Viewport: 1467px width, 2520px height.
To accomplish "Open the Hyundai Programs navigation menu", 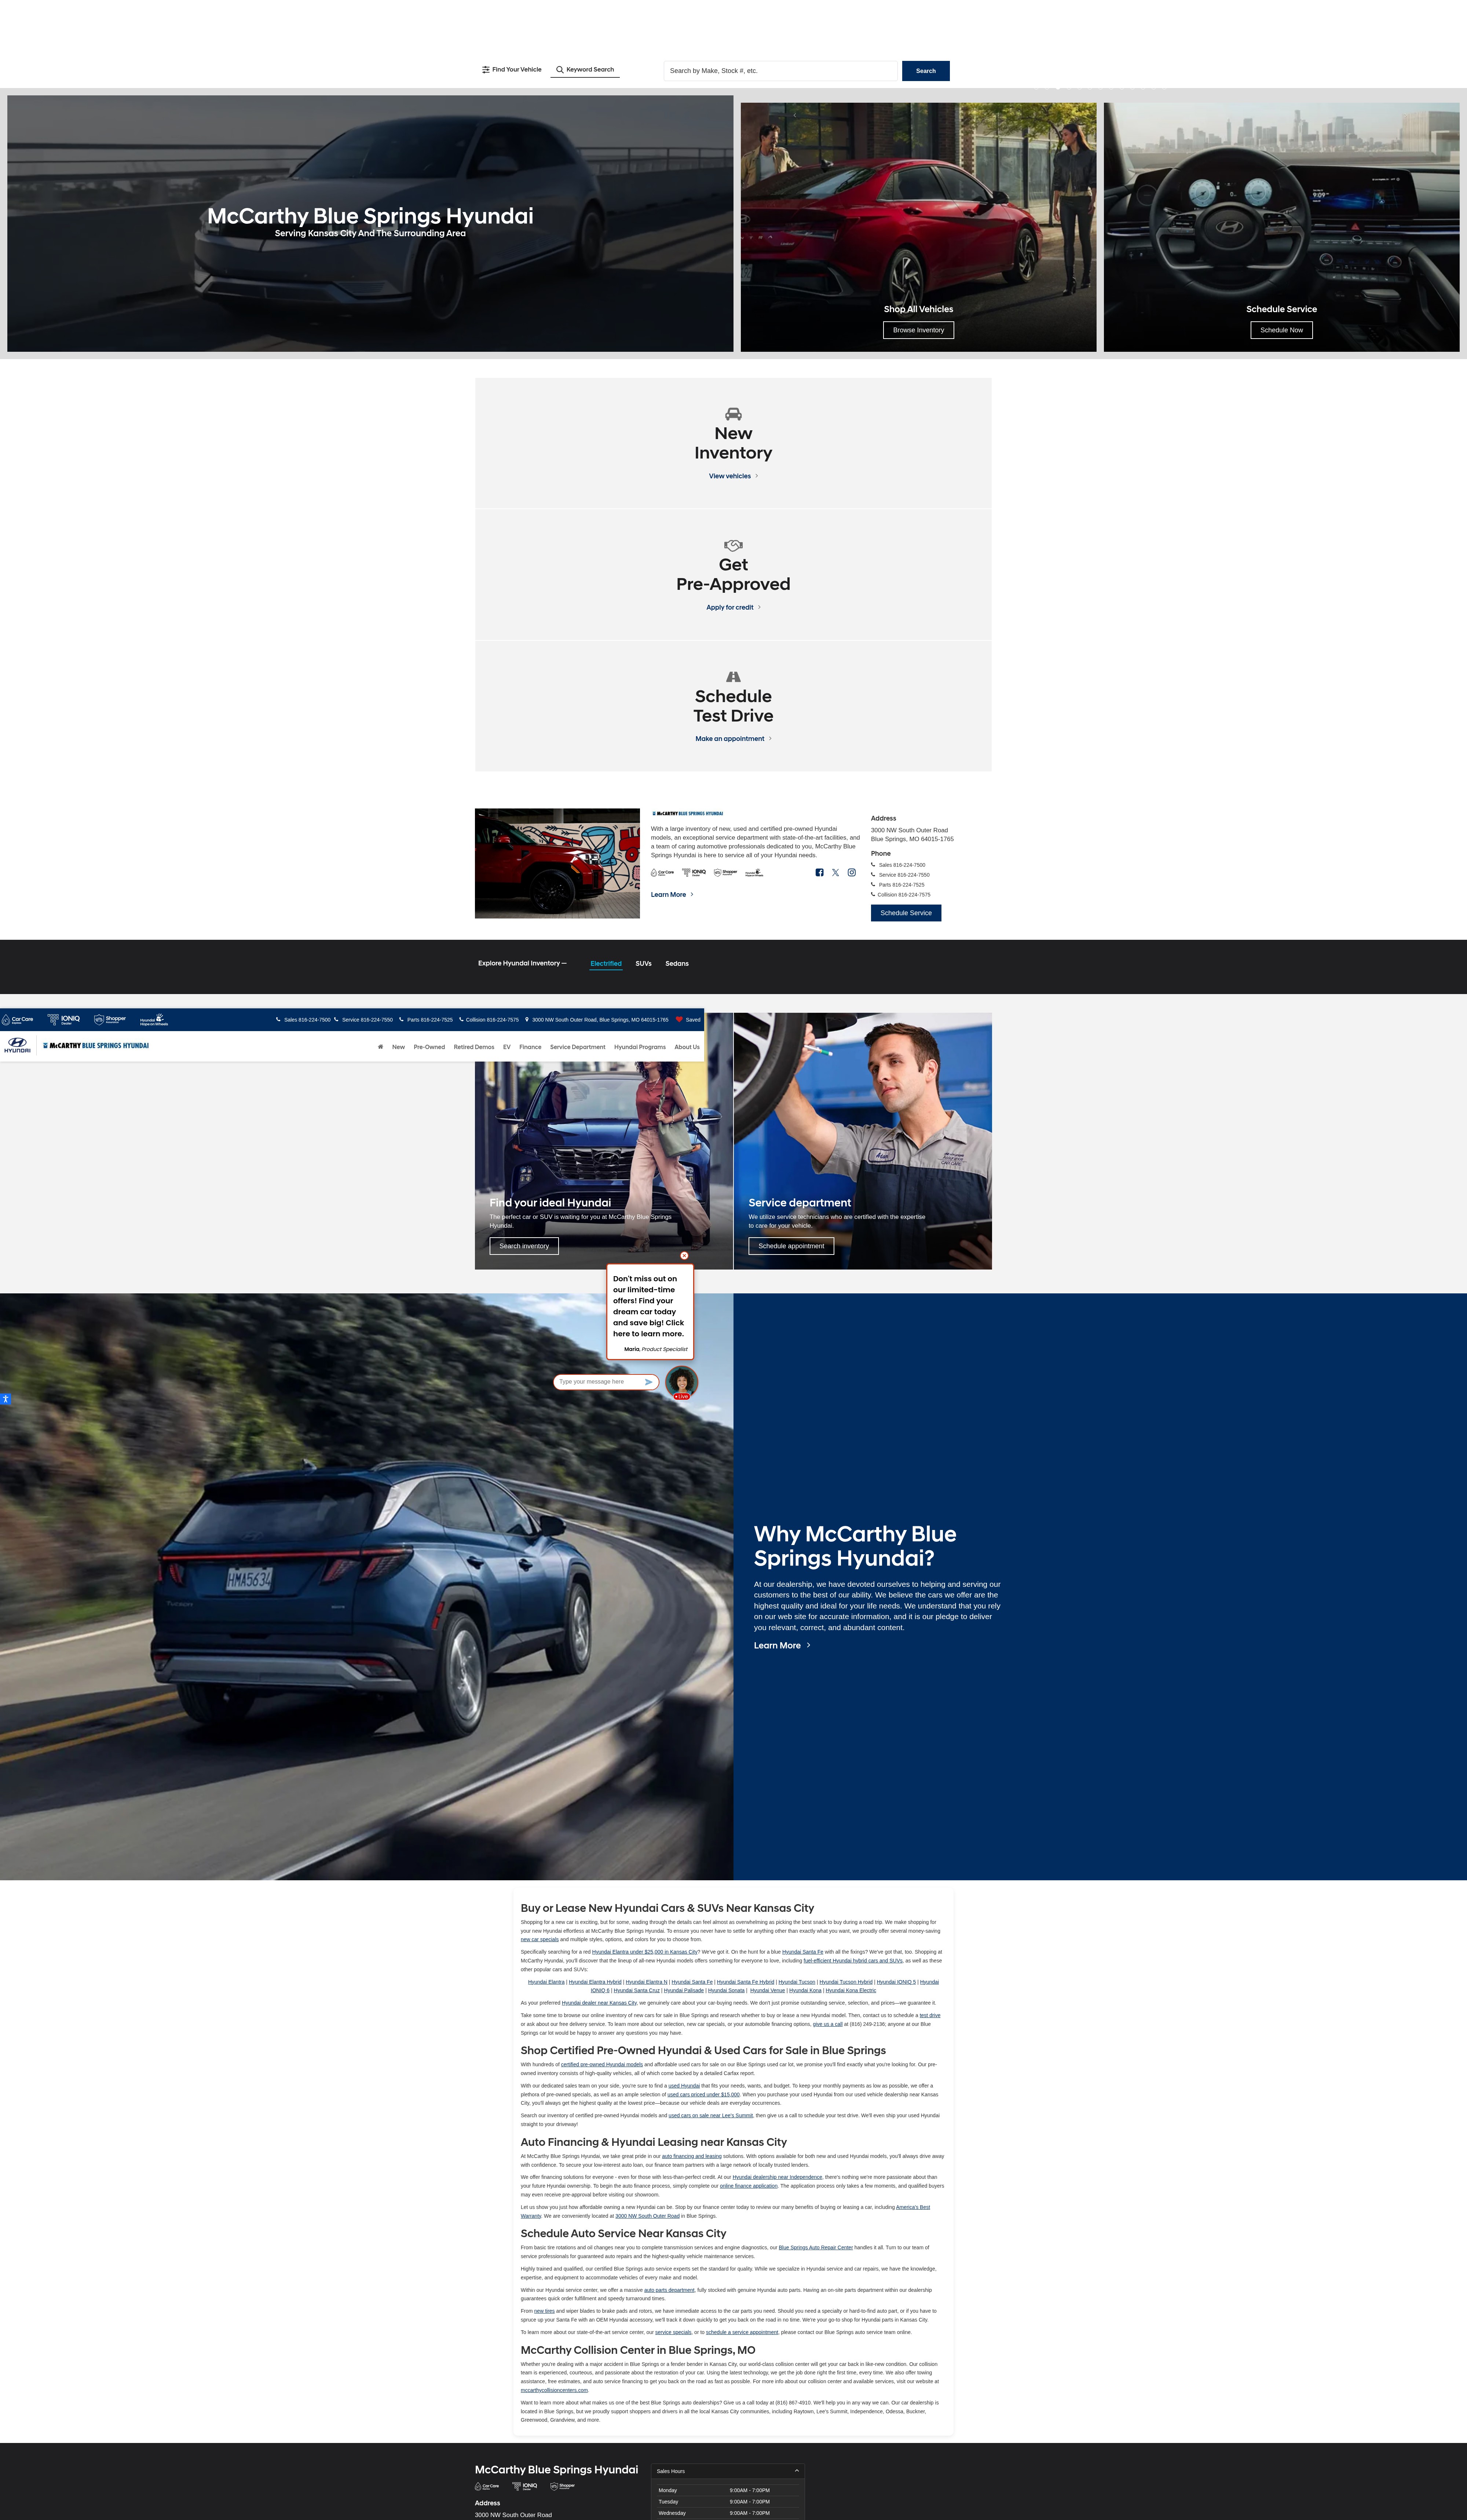I will [x=640, y=1047].
